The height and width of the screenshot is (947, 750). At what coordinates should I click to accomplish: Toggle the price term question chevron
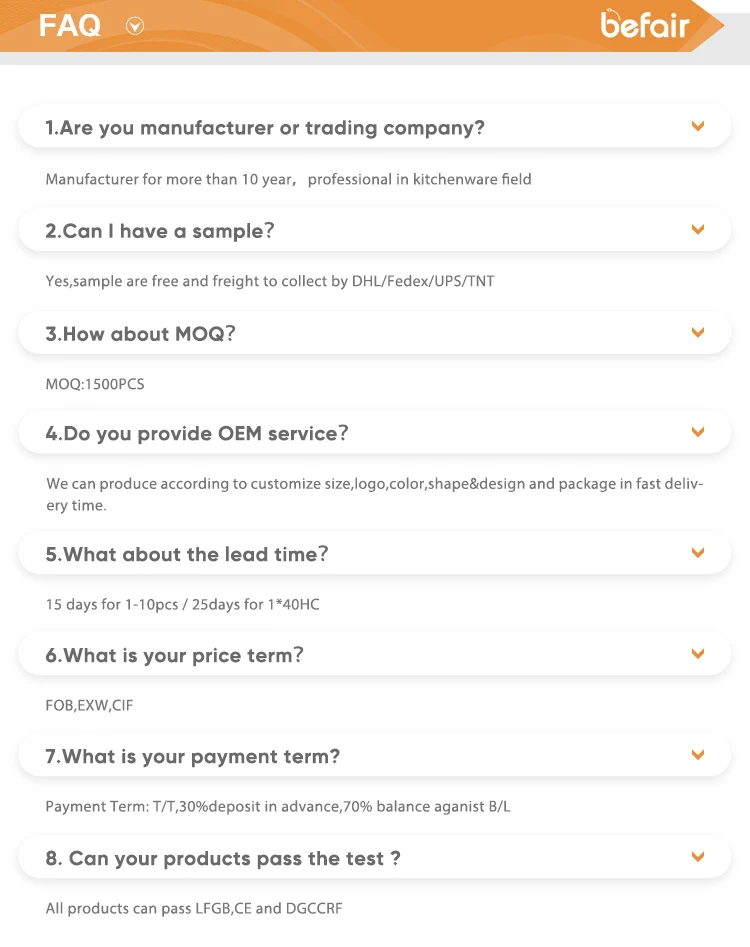[x=698, y=654]
